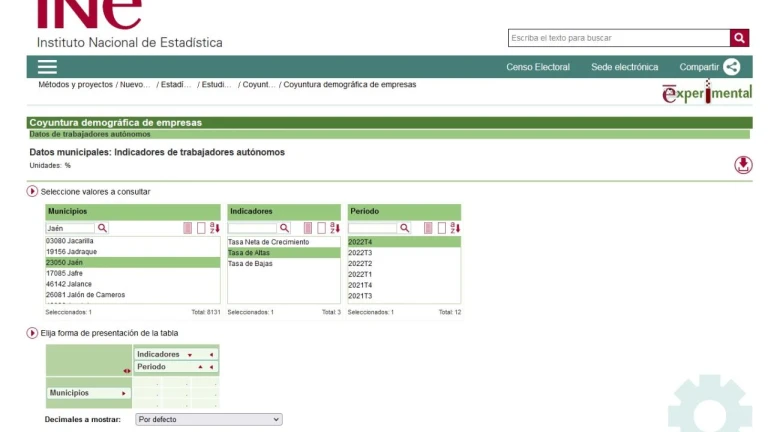The width and height of the screenshot is (768, 432).
Task: Sort the Periodo list alphabetically
Action: pos(455,228)
